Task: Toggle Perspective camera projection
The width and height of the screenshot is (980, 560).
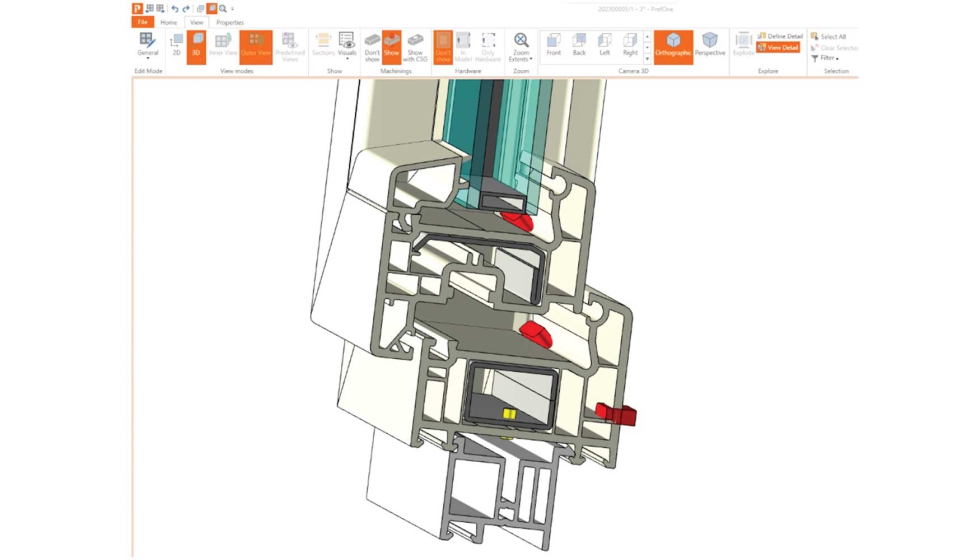Action: [709, 45]
